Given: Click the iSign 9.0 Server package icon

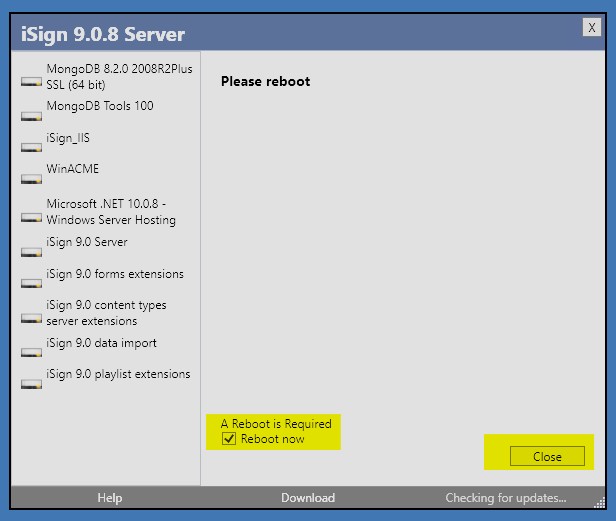Looking at the screenshot, I should [31, 252].
